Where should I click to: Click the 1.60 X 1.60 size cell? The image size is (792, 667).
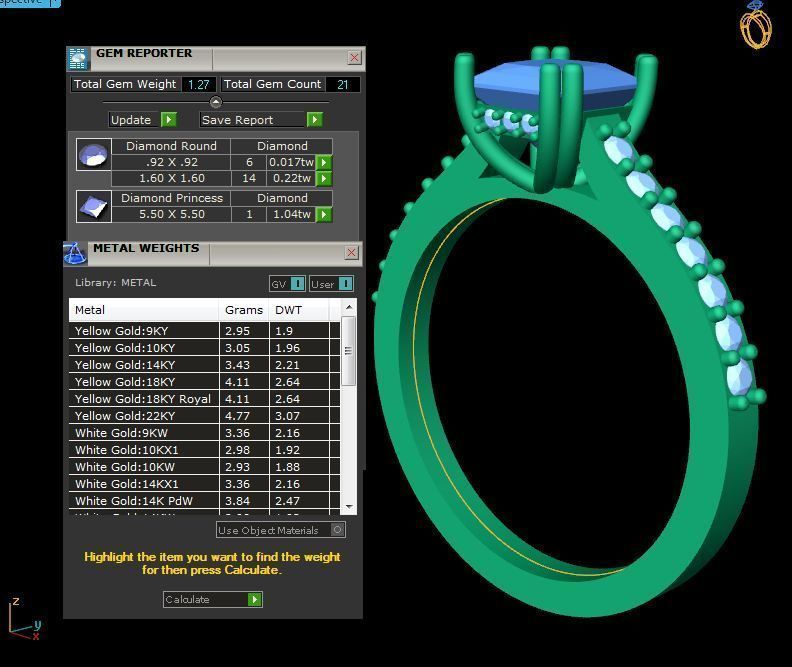pos(171,178)
